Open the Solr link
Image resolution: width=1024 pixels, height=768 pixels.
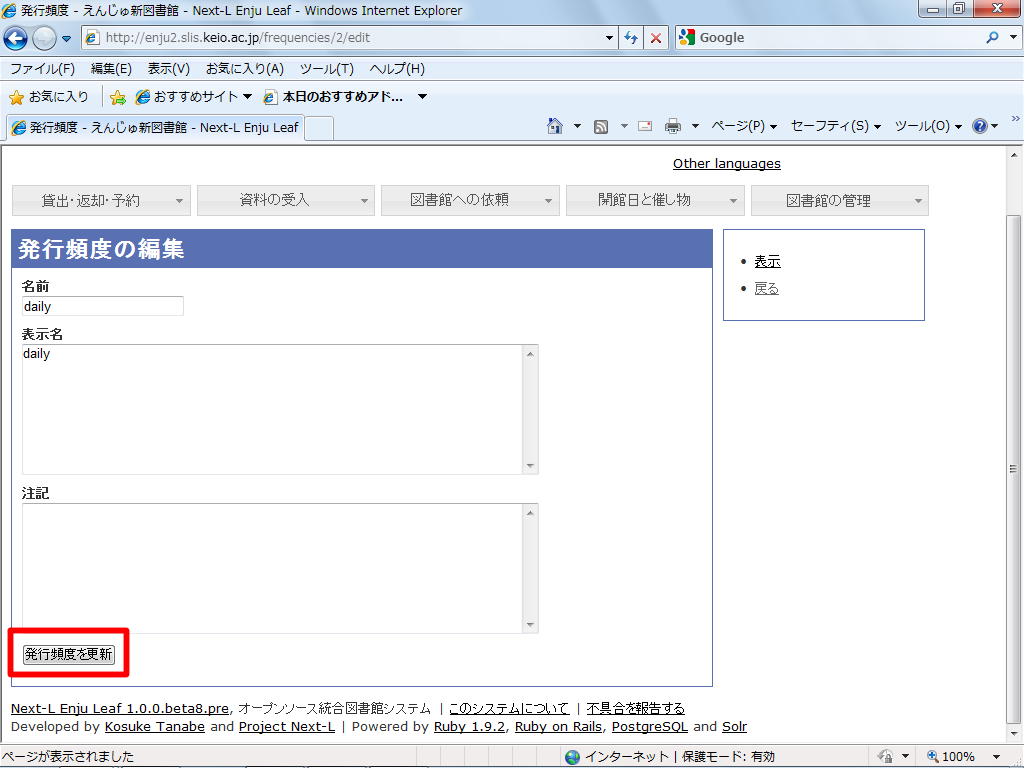click(x=734, y=727)
